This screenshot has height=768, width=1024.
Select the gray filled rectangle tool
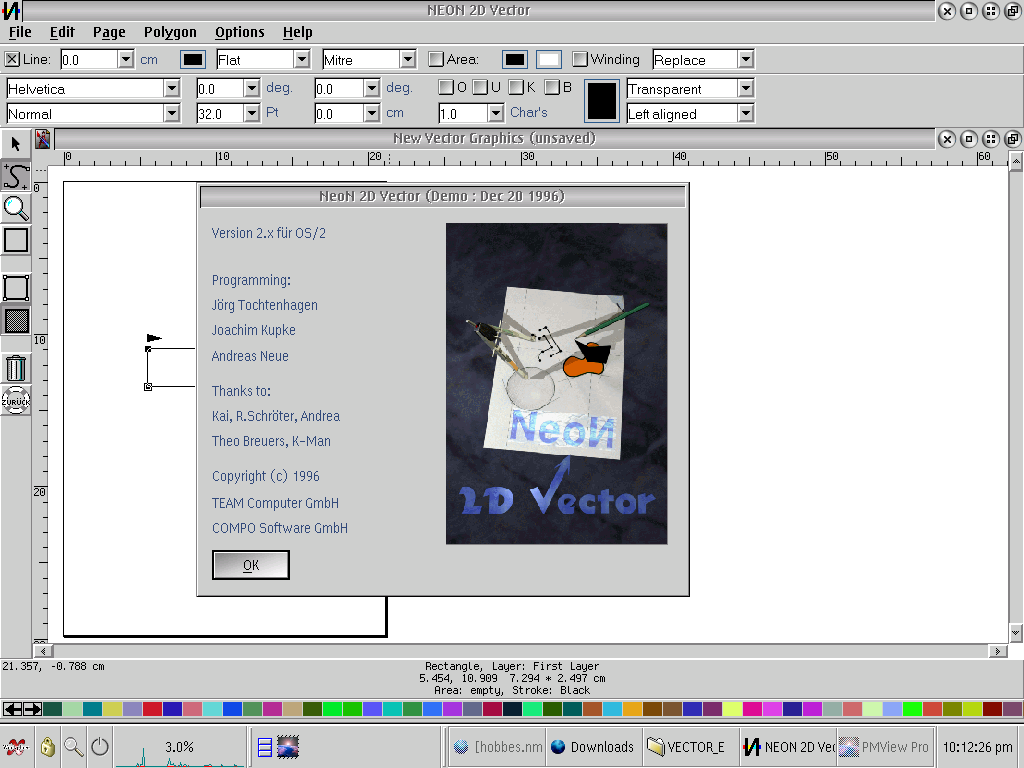coord(16,321)
